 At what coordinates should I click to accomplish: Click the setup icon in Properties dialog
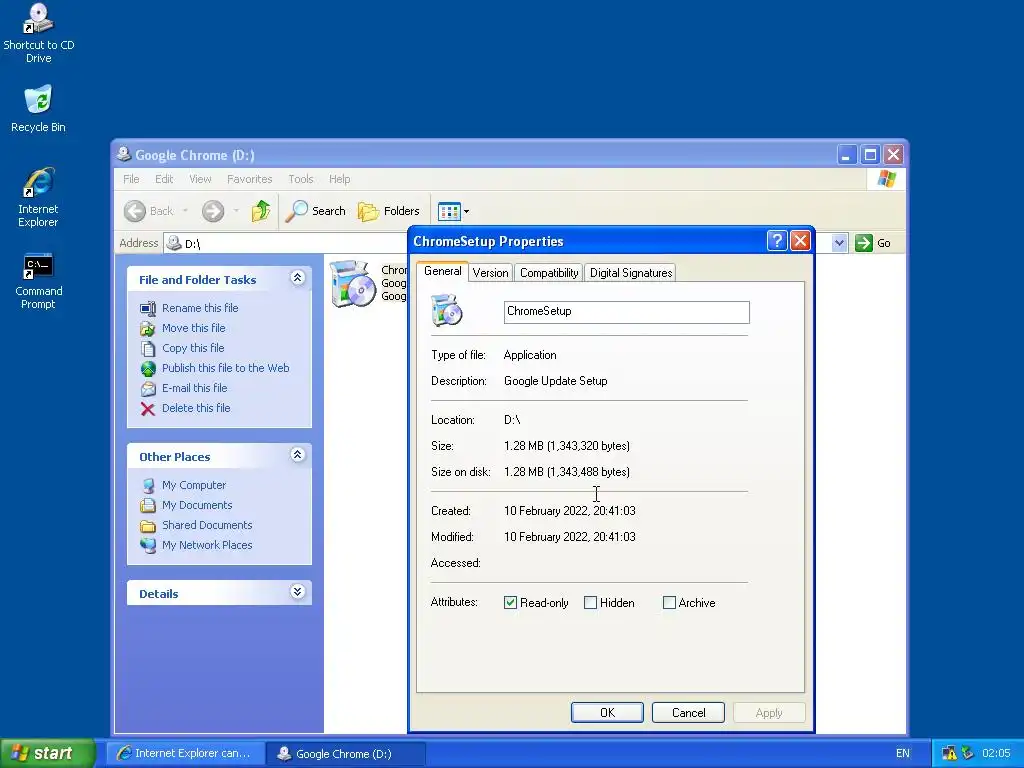click(447, 310)
